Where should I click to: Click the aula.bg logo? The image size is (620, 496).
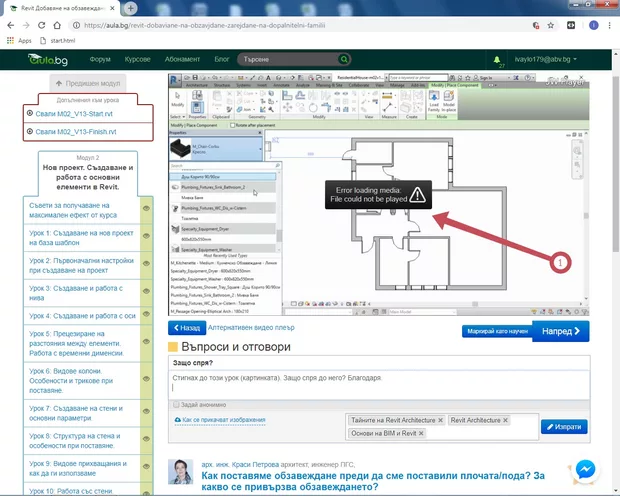coord(49,61)
